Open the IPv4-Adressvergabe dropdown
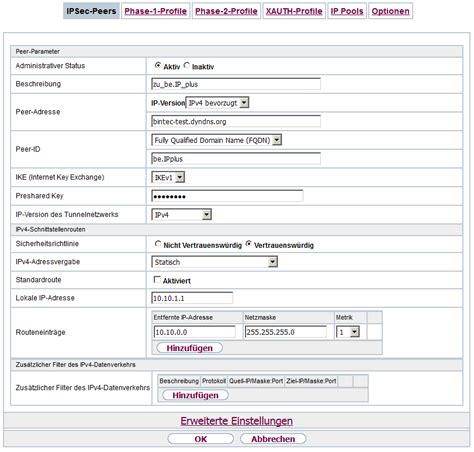The height and width of the screenshot is (452, 474). (x=215, y=262)
